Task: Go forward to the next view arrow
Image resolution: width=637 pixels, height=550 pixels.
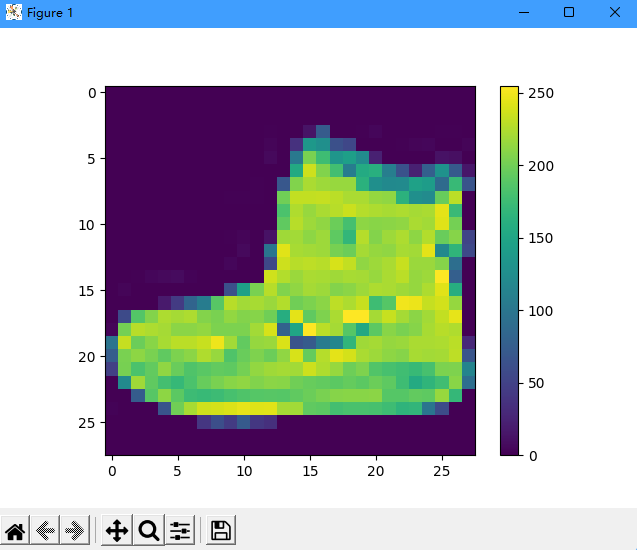Action: click(74, 530)
